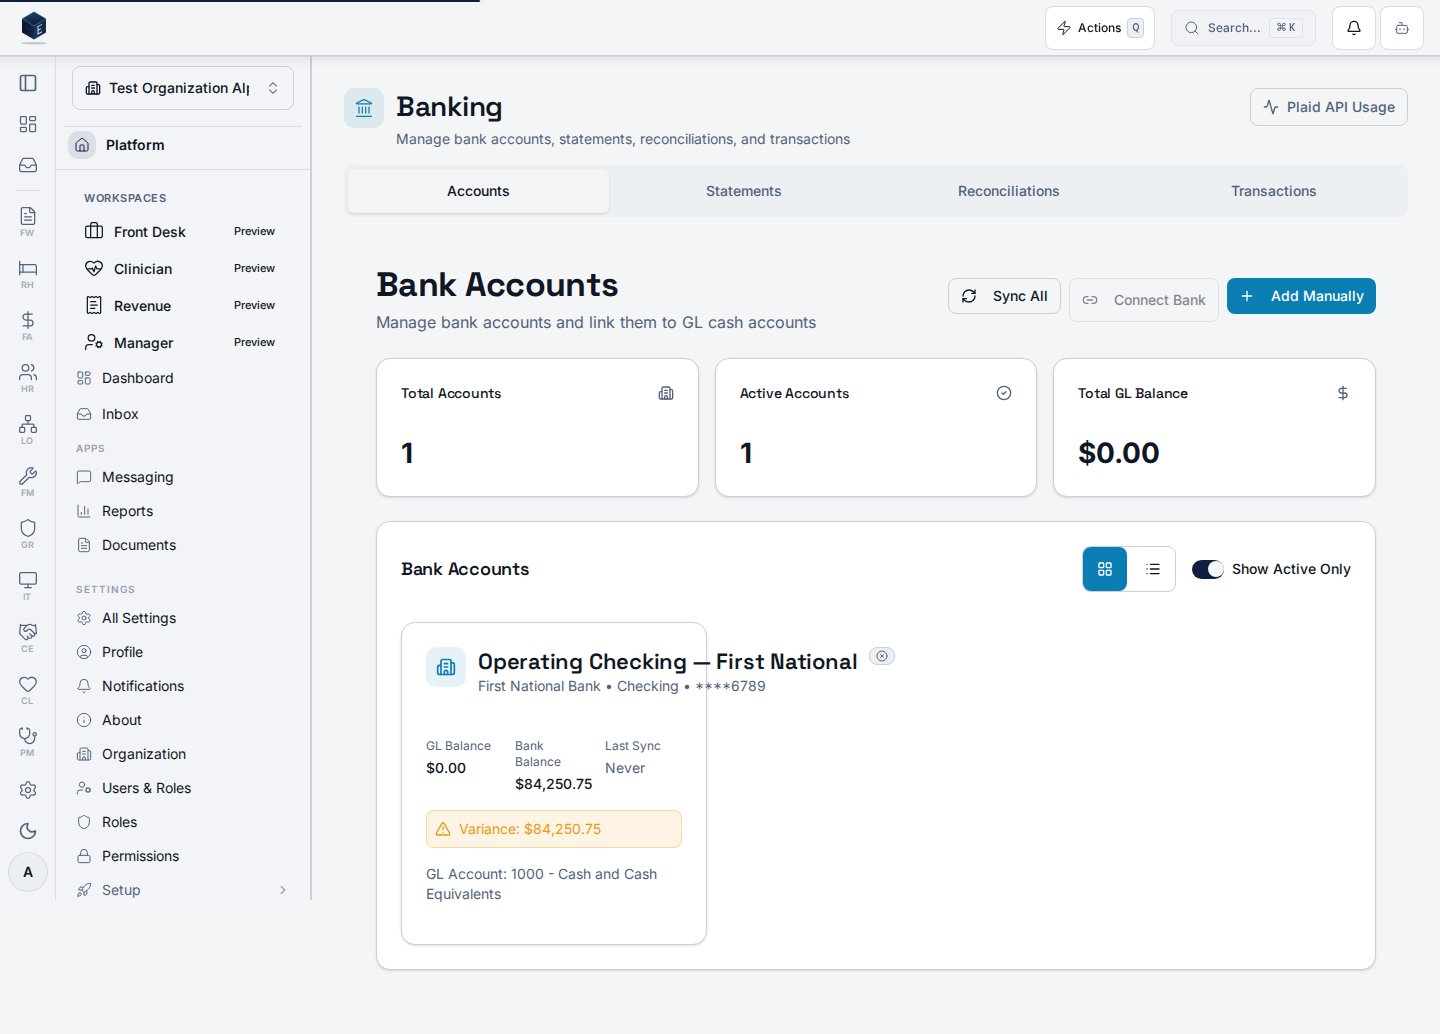
Task: Open the FM wrench module icon
Action: pos(28,481)
